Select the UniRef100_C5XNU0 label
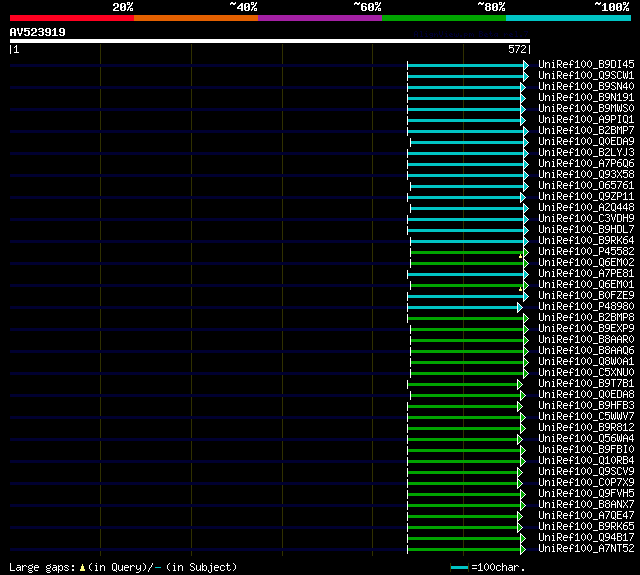 coord(586,373)
